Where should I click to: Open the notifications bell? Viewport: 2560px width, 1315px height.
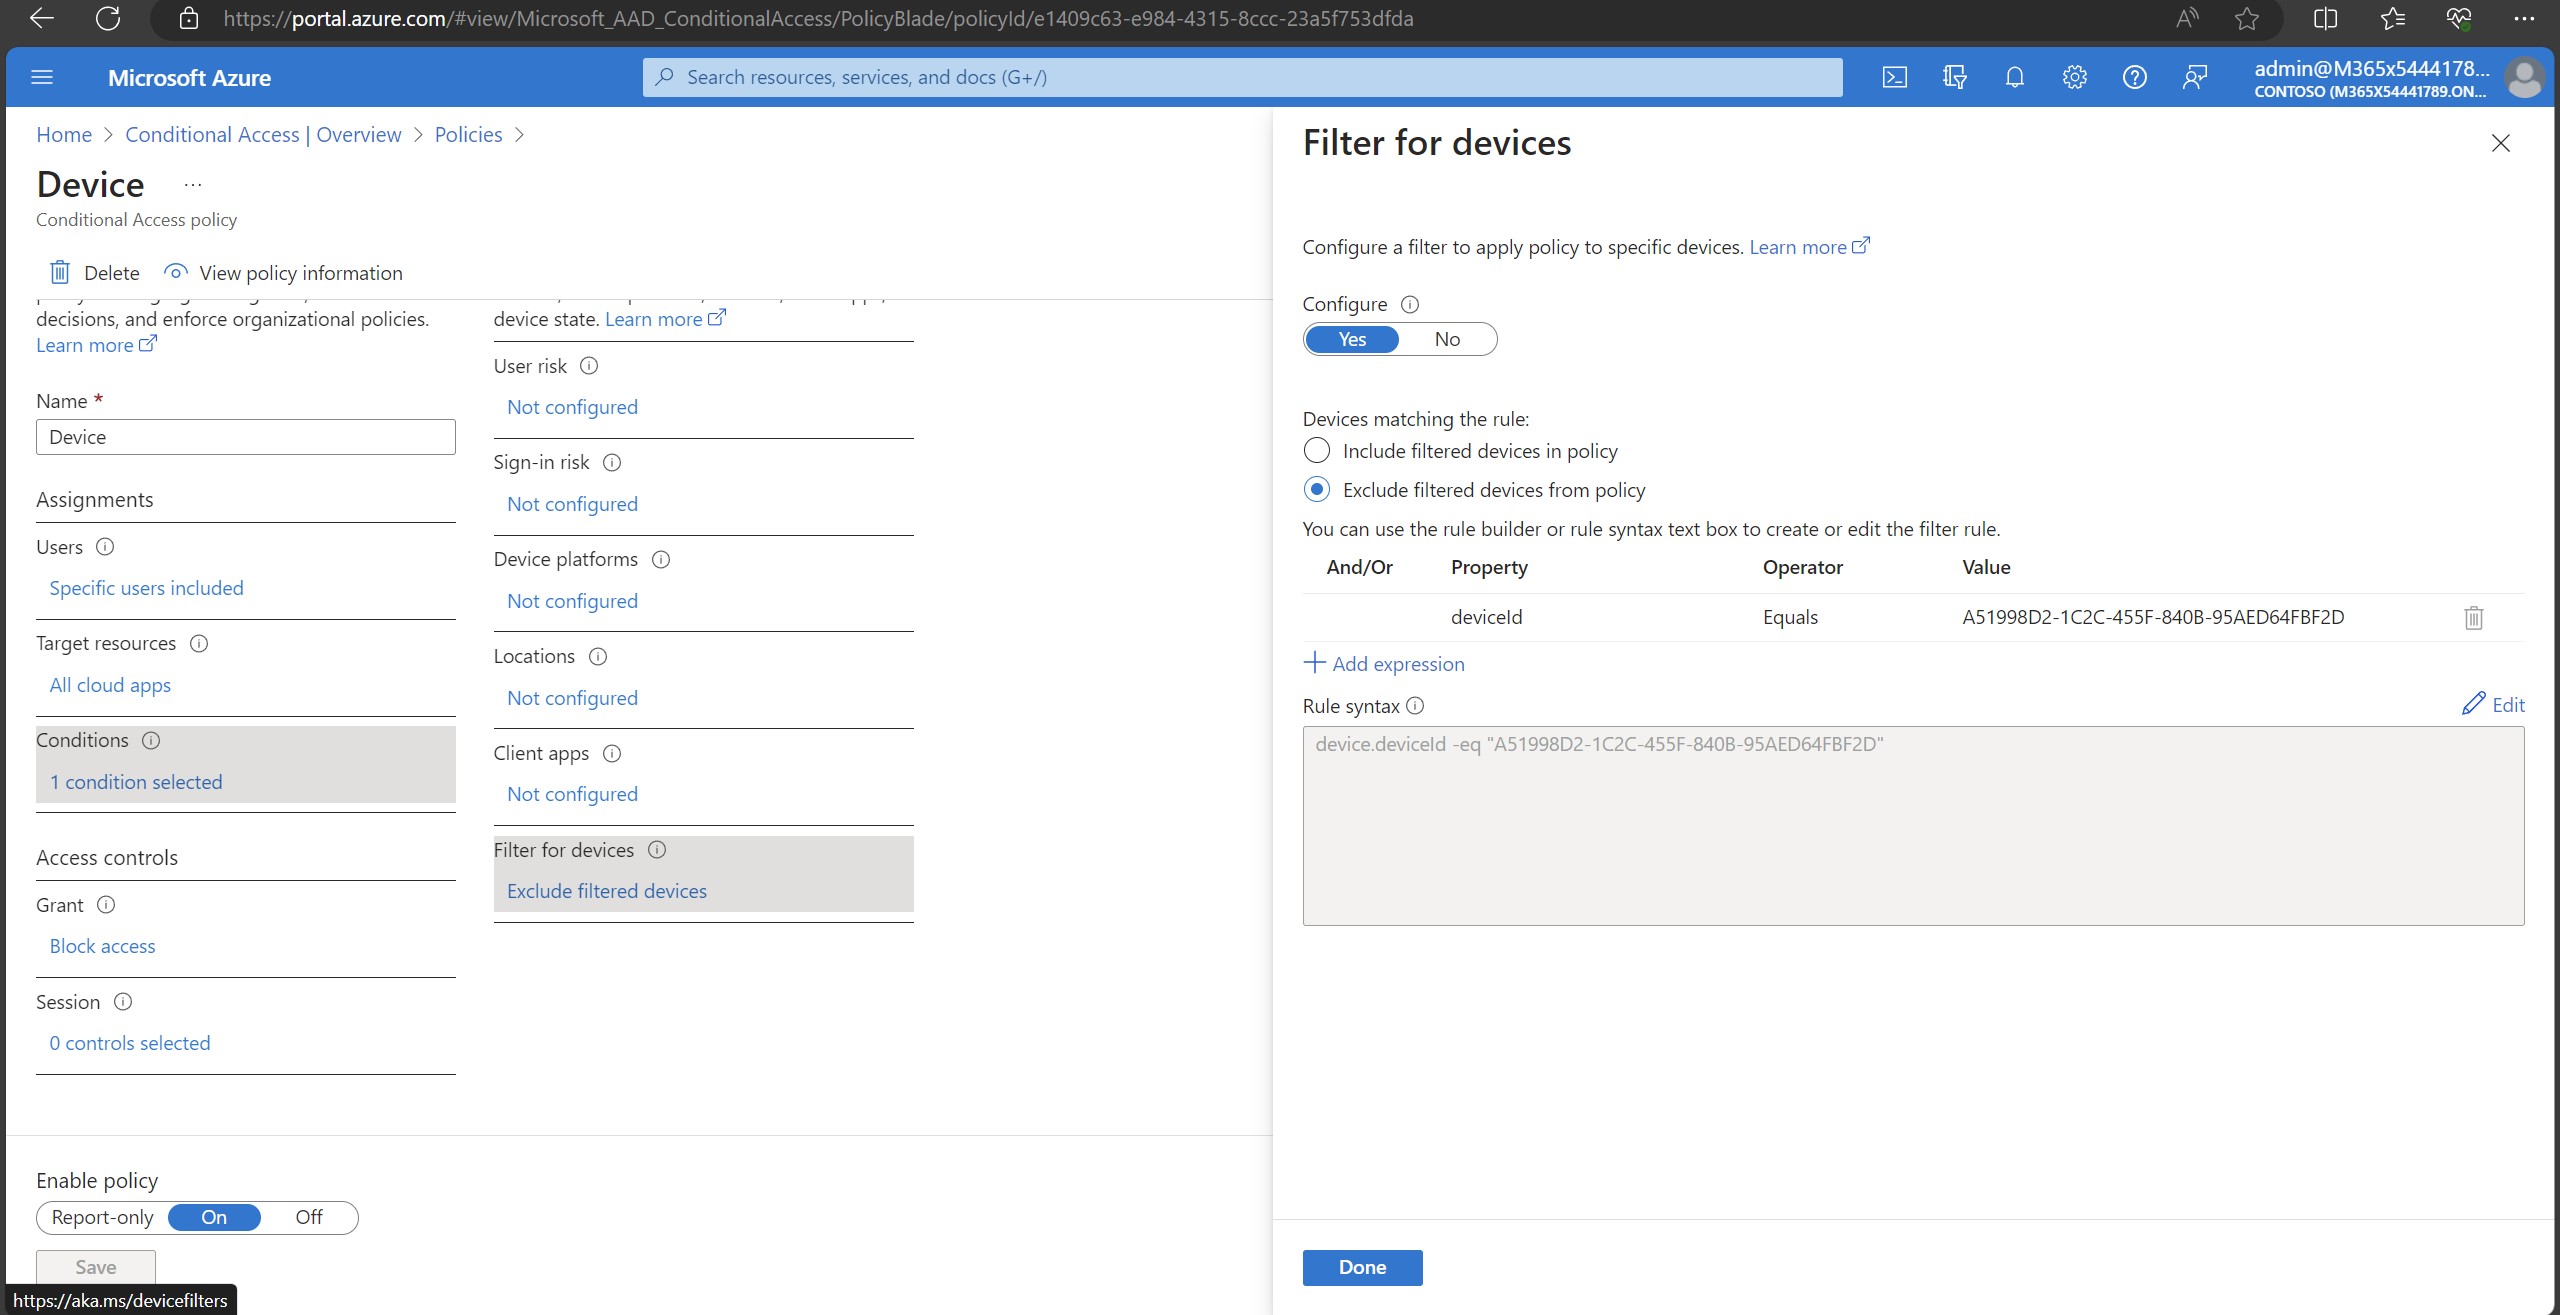[2014, 77]
